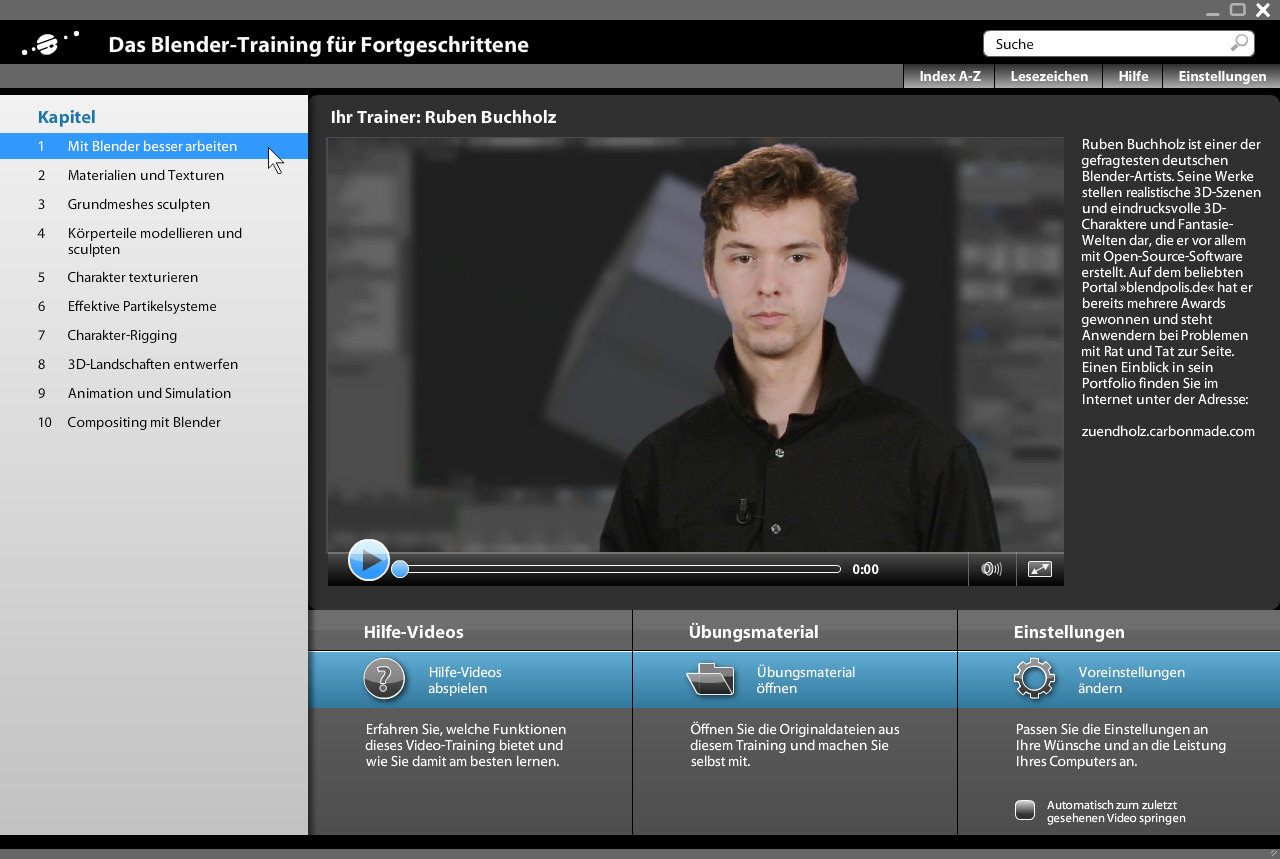Click the planet logo in the header
This screenshot has height=859, width=1280.
[50, 44]
